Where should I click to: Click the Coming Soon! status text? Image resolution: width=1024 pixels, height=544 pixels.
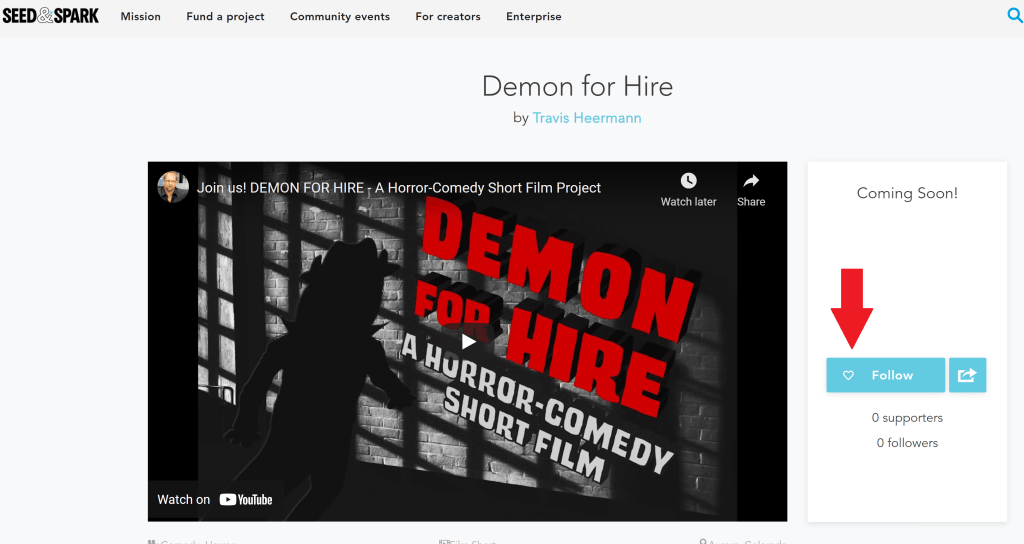tap(907, 194)
